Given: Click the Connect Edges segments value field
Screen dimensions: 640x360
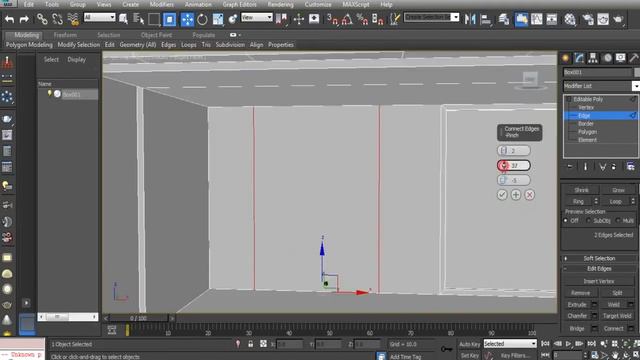Looking at the screenshot, I should pos(514,151).
